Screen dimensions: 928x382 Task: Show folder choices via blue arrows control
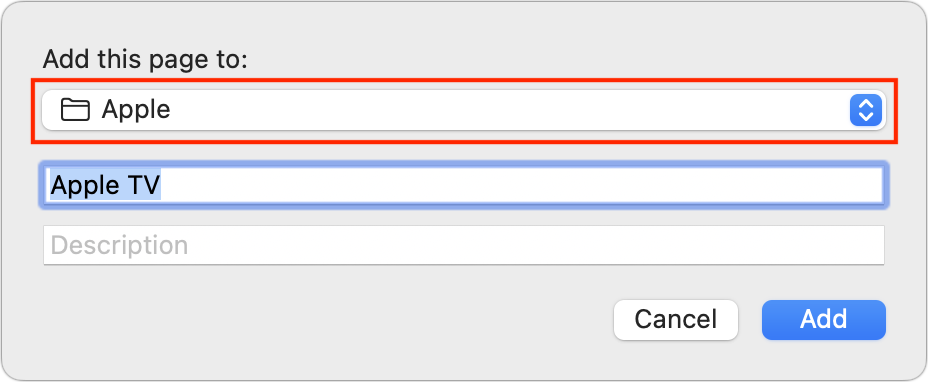pos(866,110)
